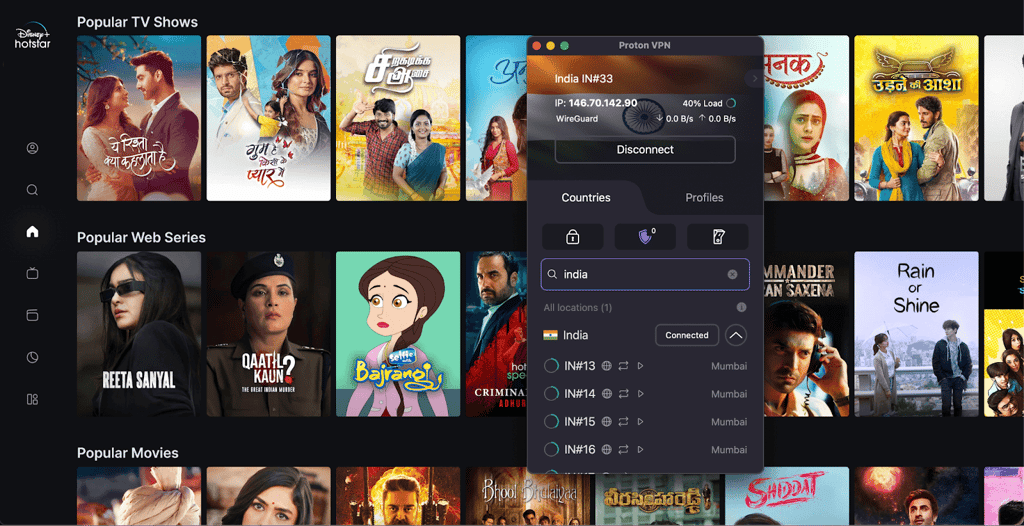Click the Disconnect button
This screenshot has width=1024, height=526.
[x=645, y=150]
